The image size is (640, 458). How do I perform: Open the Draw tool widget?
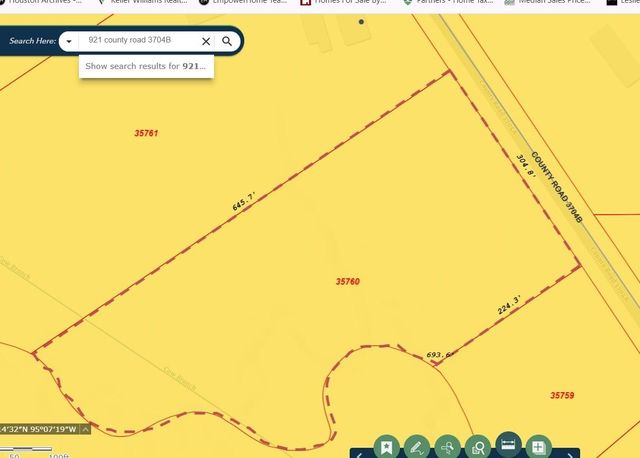click(x=417, y=447)
